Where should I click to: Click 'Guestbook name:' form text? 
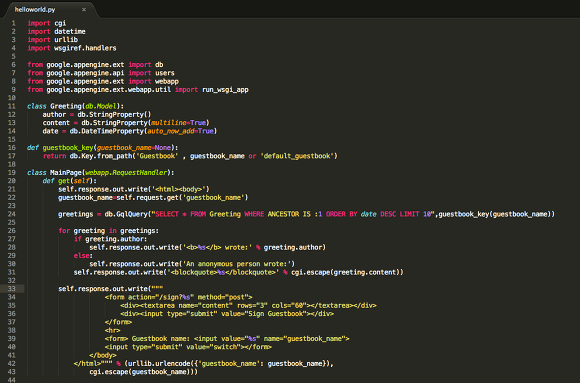tap(161, 339)
